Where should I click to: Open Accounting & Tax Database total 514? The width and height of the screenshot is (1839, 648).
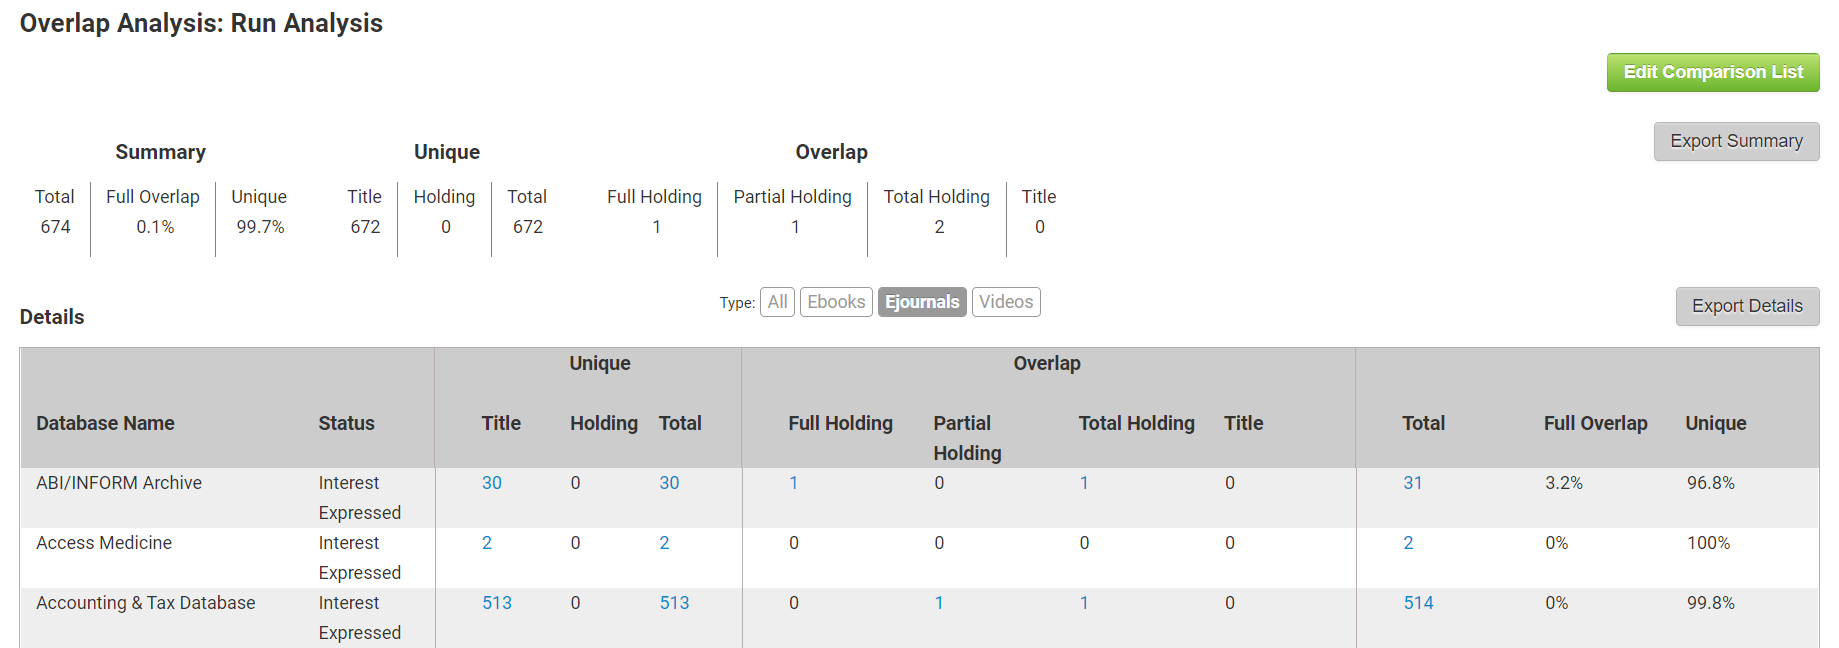1418,603
